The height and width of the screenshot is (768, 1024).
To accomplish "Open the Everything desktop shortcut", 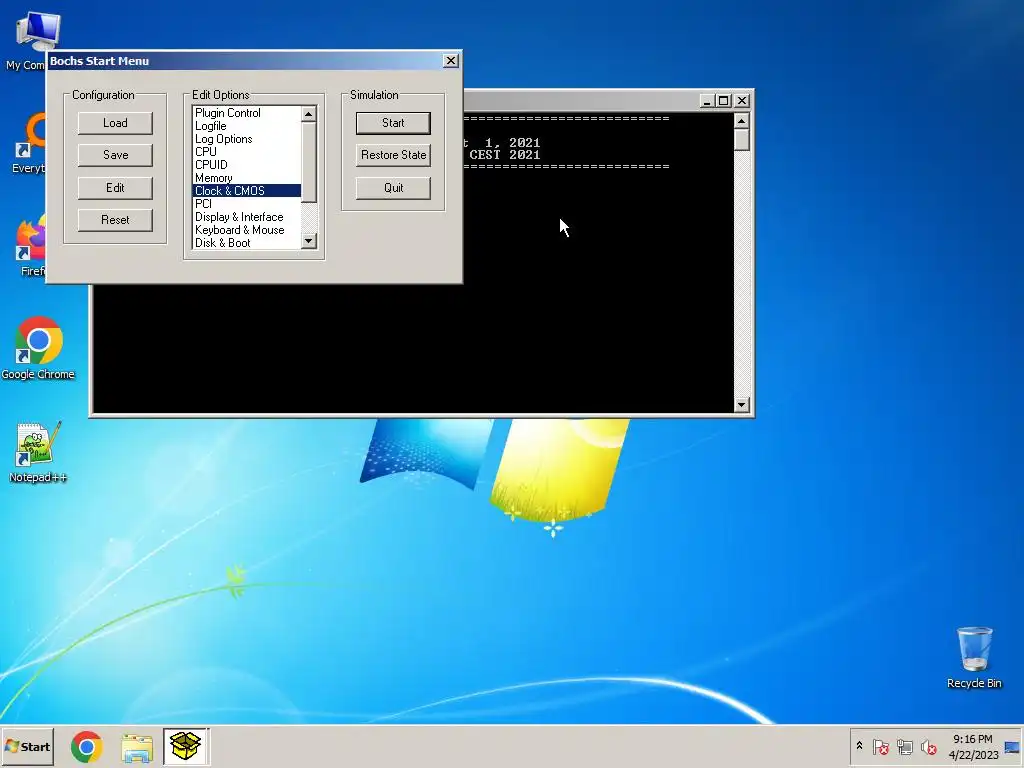I will point(29,144).
